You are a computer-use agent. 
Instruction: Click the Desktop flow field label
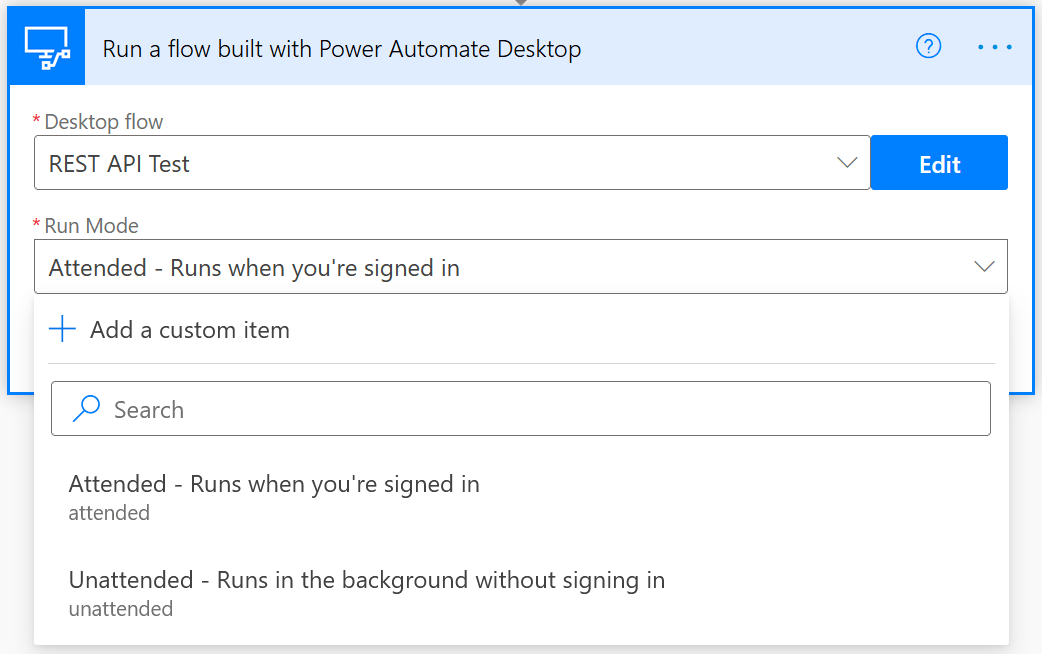coord(104,122)
